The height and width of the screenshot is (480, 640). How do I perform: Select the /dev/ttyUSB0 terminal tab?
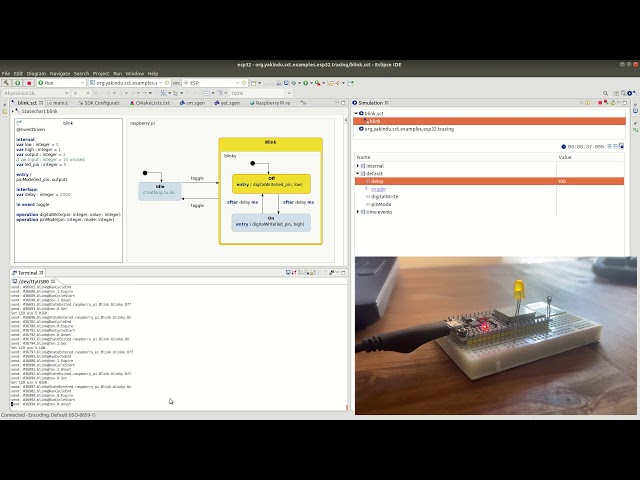tap(33, 281)
